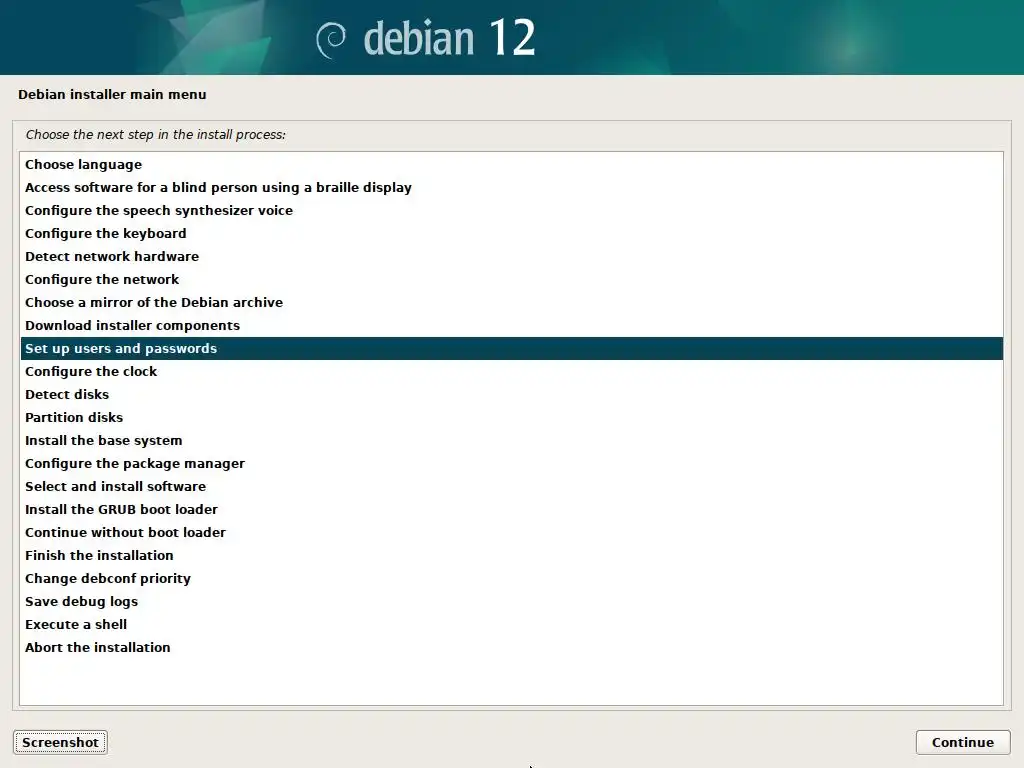This screenshot has height=768, width=1024.
Task: Pick Select and install software
Action: point(511,487)
